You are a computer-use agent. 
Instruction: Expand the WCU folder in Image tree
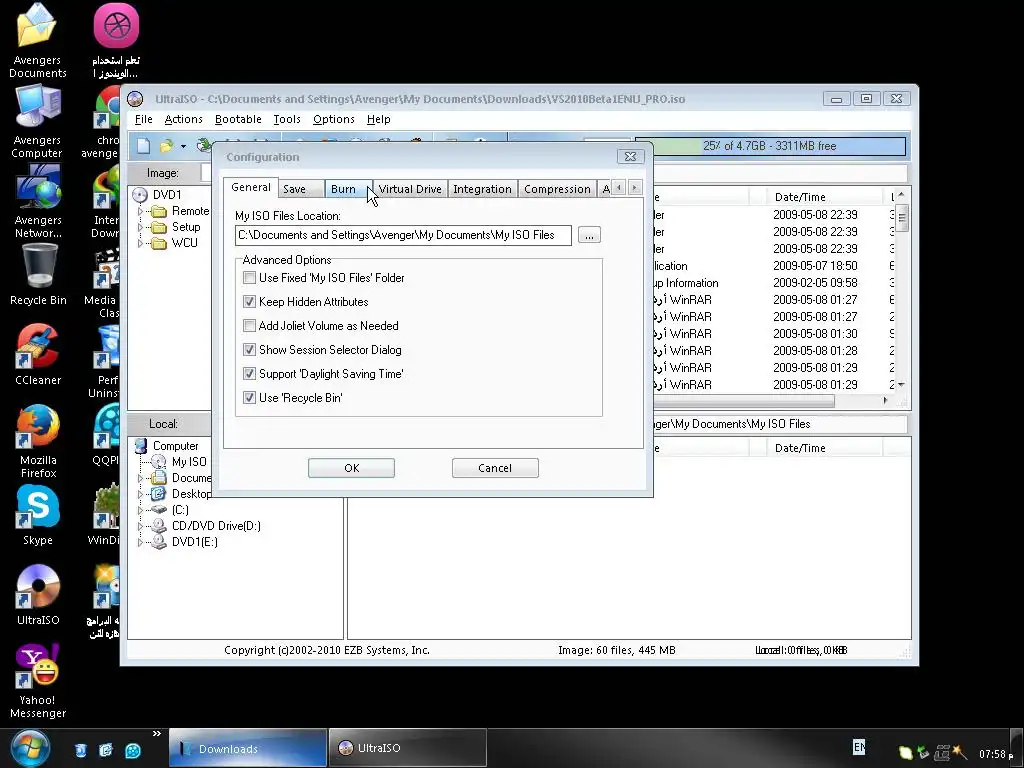click(x=140, y=243)
